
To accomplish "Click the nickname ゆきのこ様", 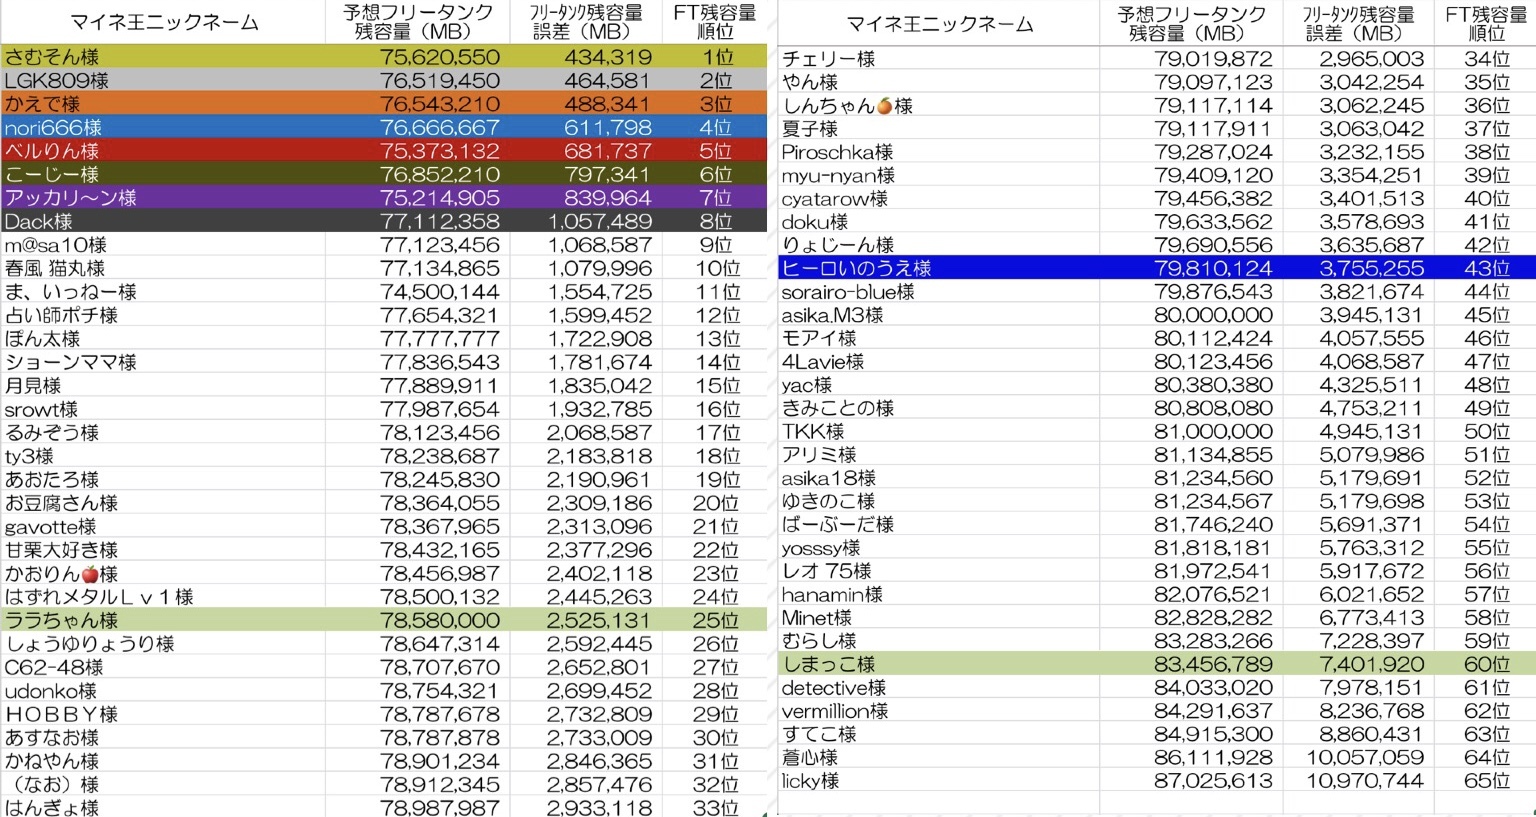I will 829,501.
